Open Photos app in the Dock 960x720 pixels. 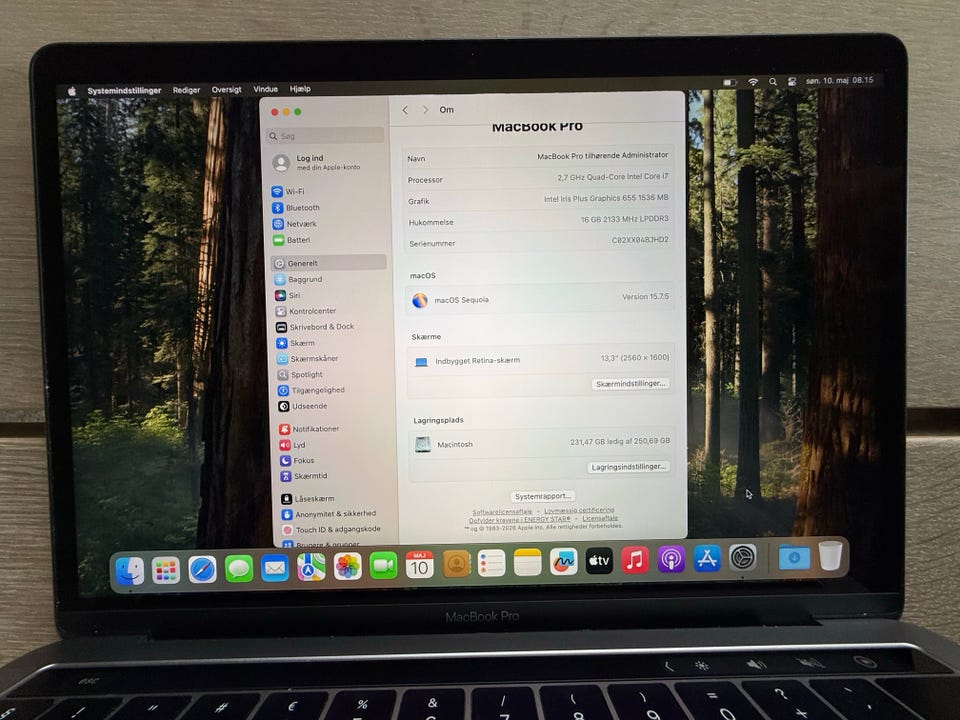pos(347,566)
